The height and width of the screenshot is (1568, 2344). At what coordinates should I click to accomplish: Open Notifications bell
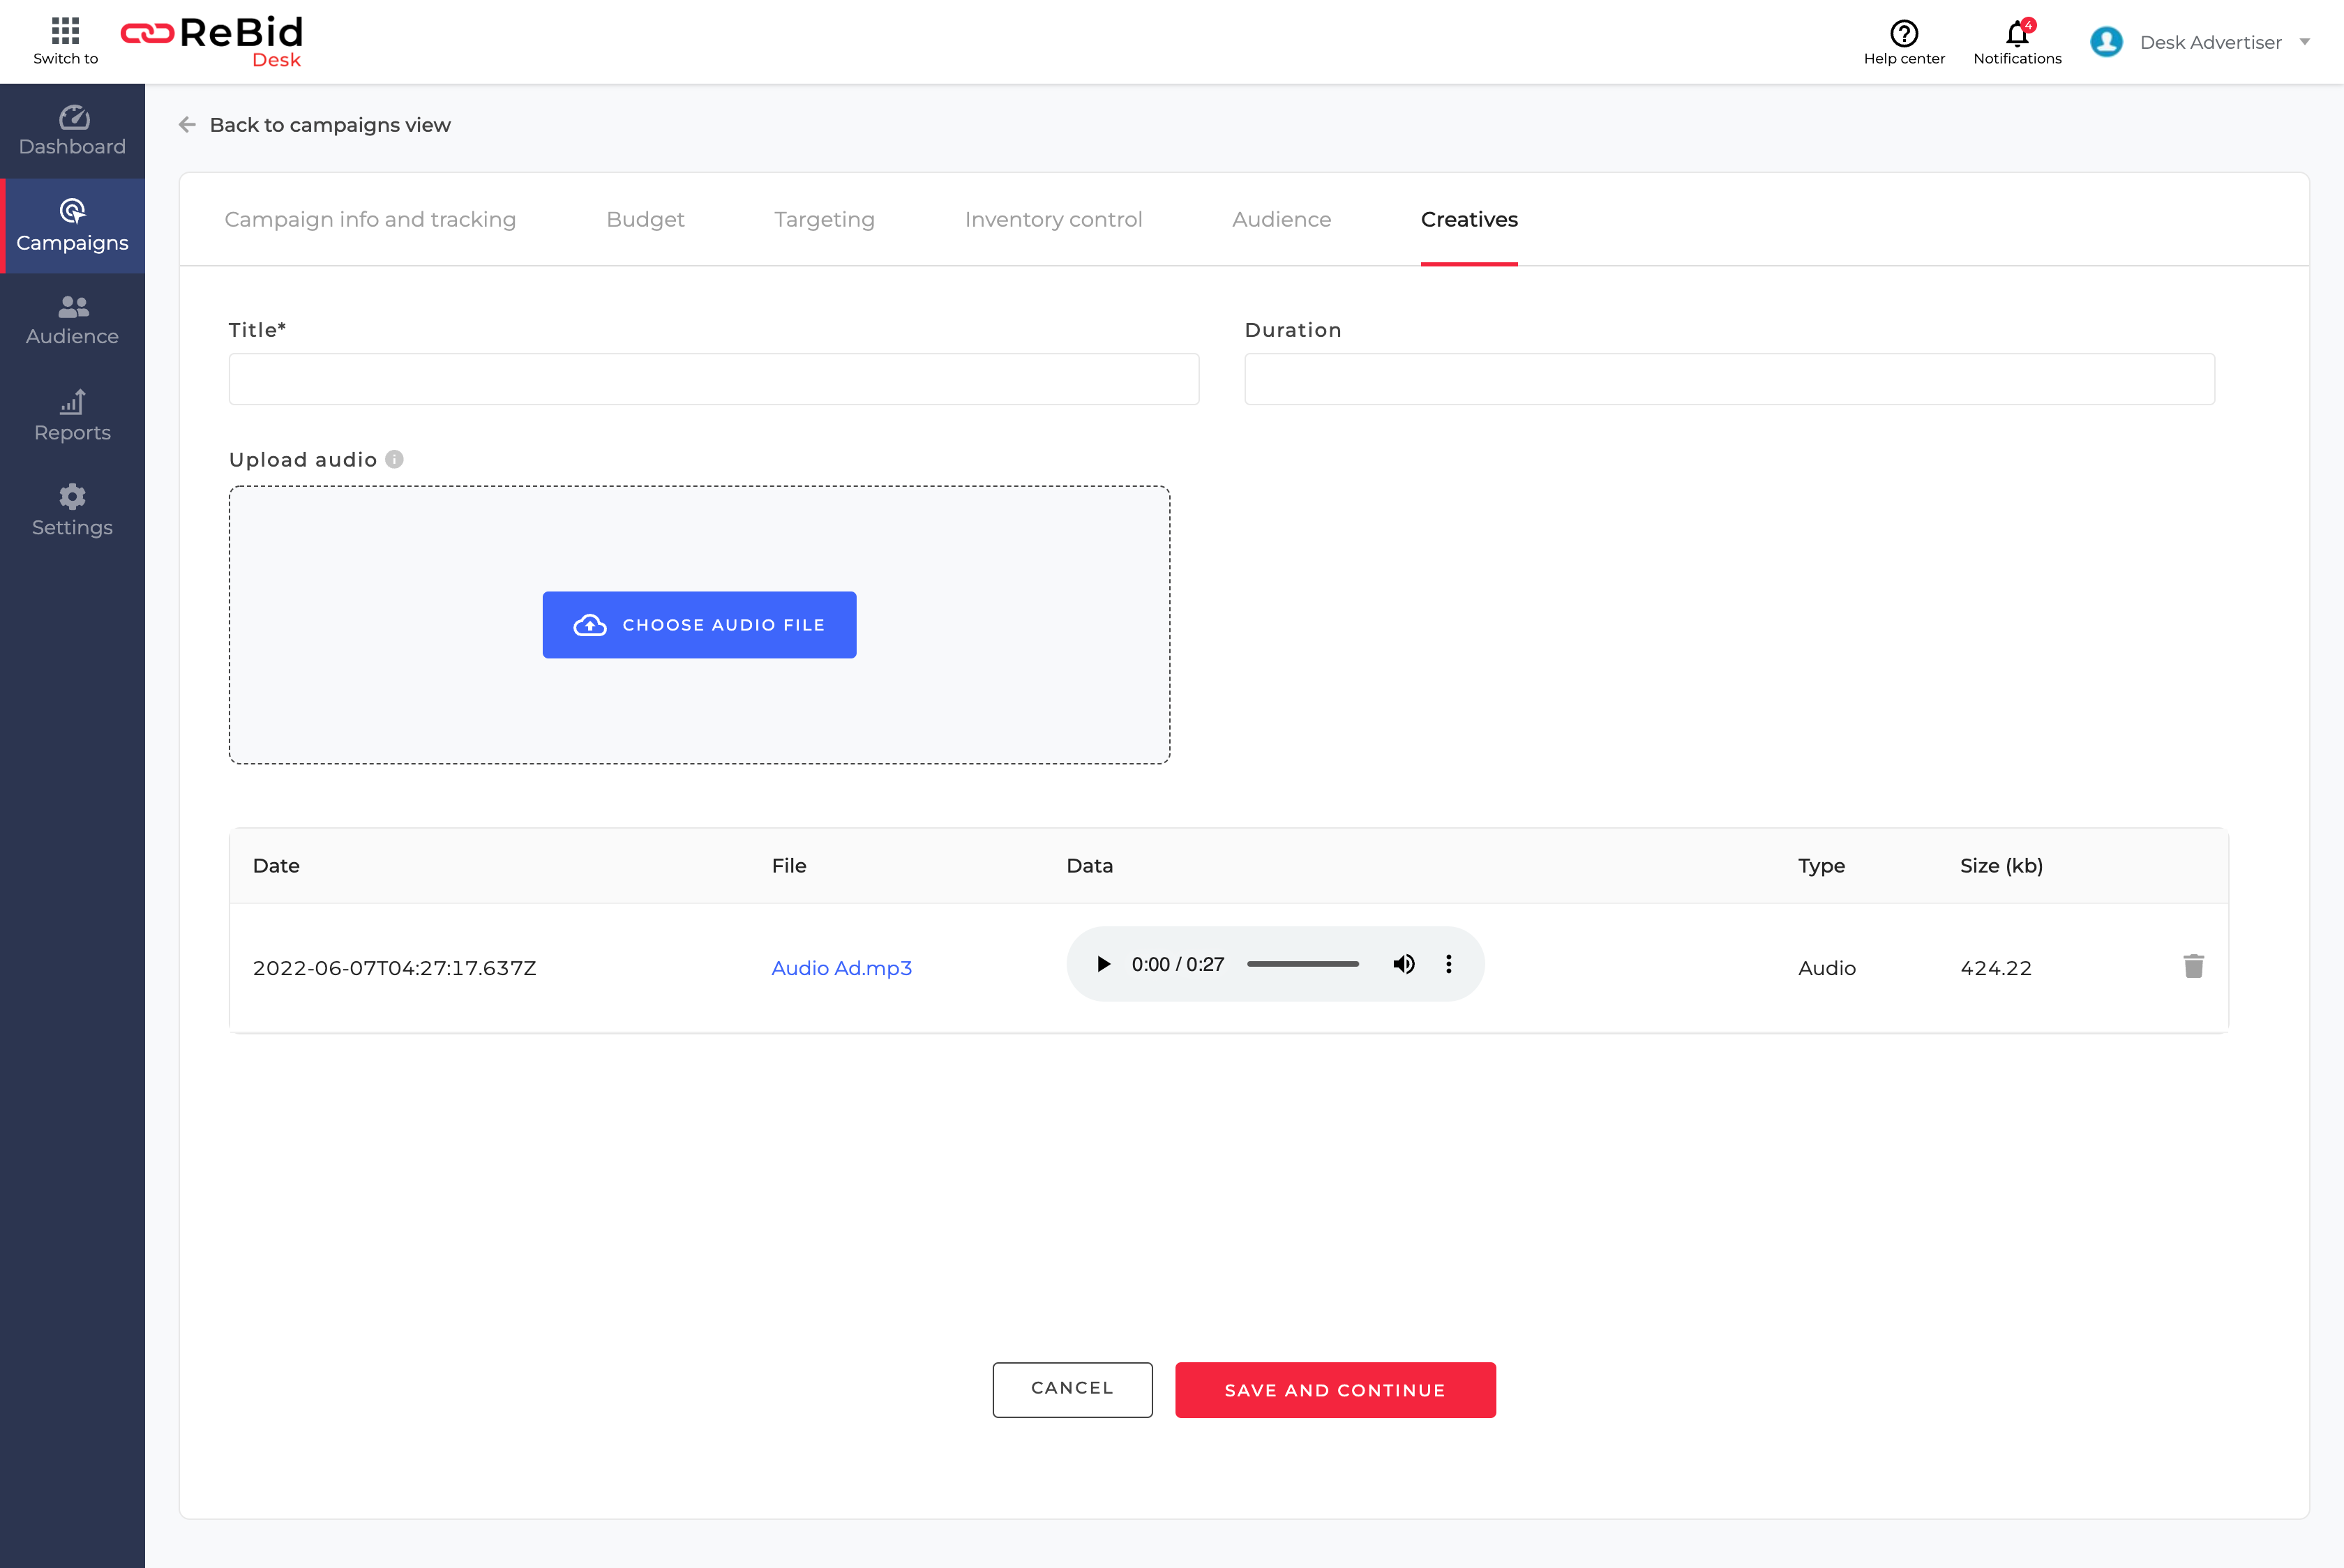coord(2017,42)
